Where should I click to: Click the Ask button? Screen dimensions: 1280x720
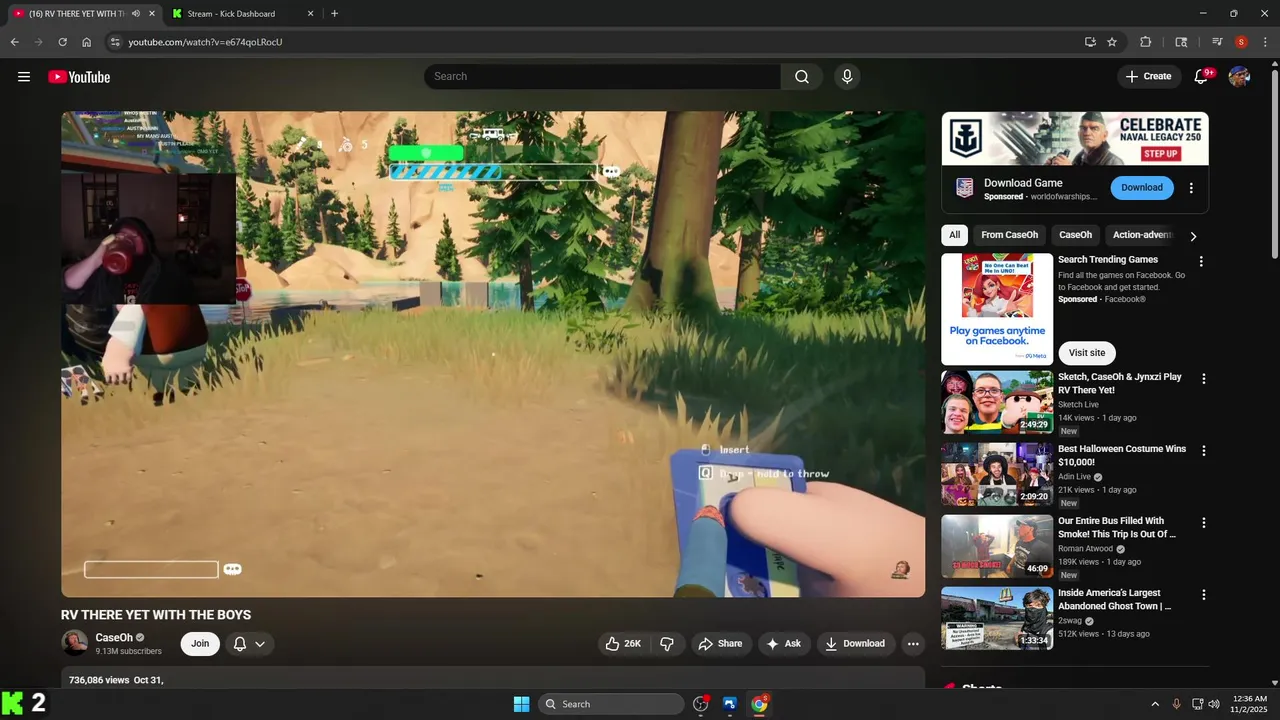[784, 644]
